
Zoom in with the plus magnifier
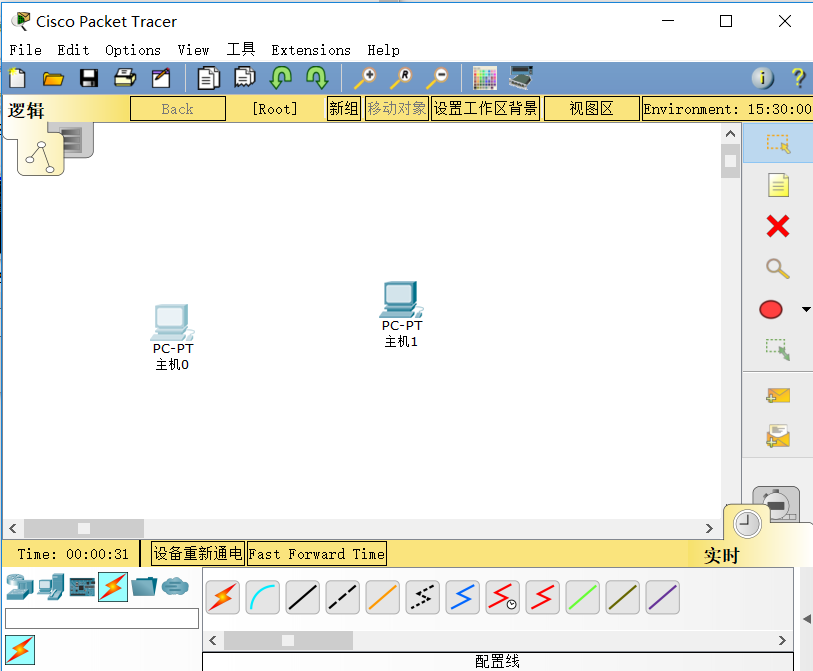tap(365, 78)
